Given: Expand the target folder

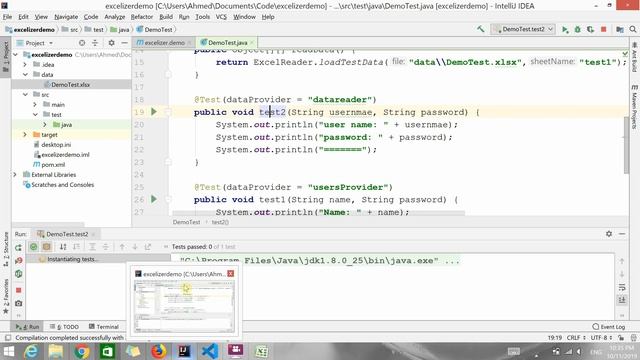Looking at the screenshot, I should pyautogui.click(x=25, y=134).
